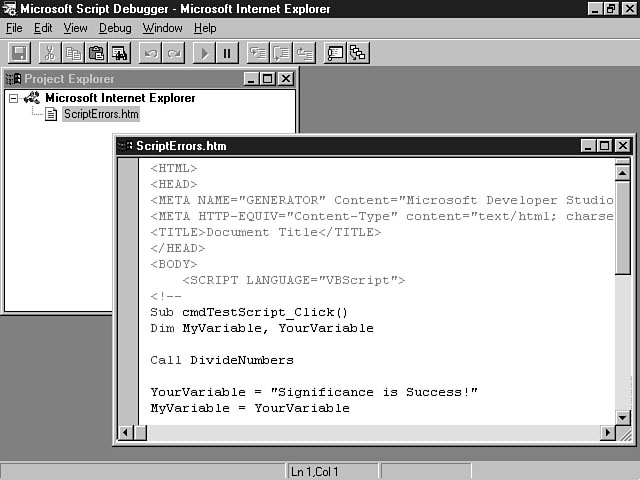640x480 pixels.
Task: Open the Window menu
Action: point(162,28)
